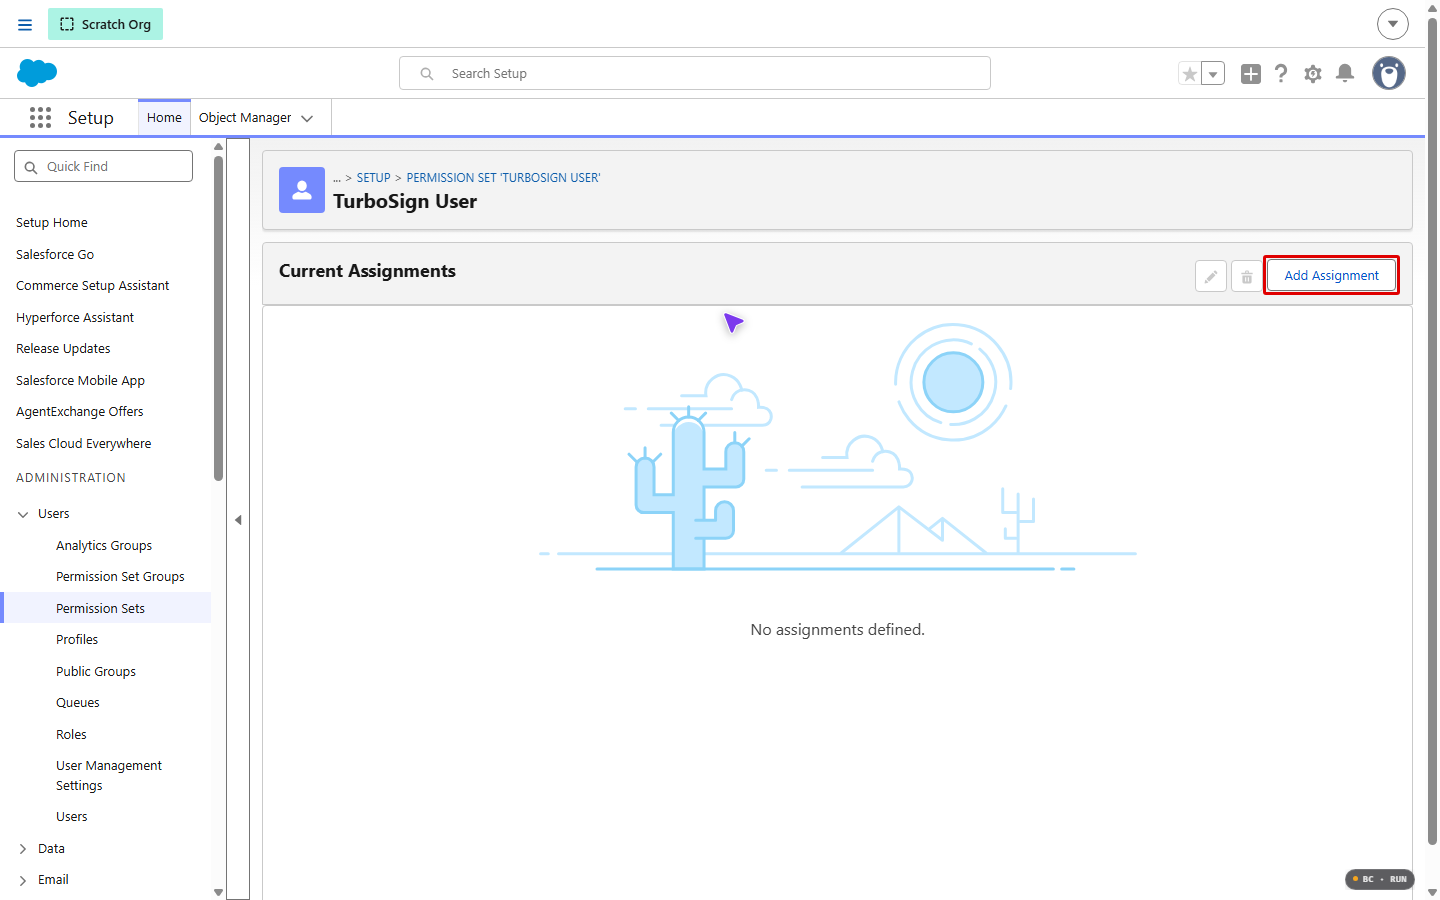Viewport: 1440px width, 900px height.
Task: Open the global actions plus icon
Action: click(x=1251, y=73)
